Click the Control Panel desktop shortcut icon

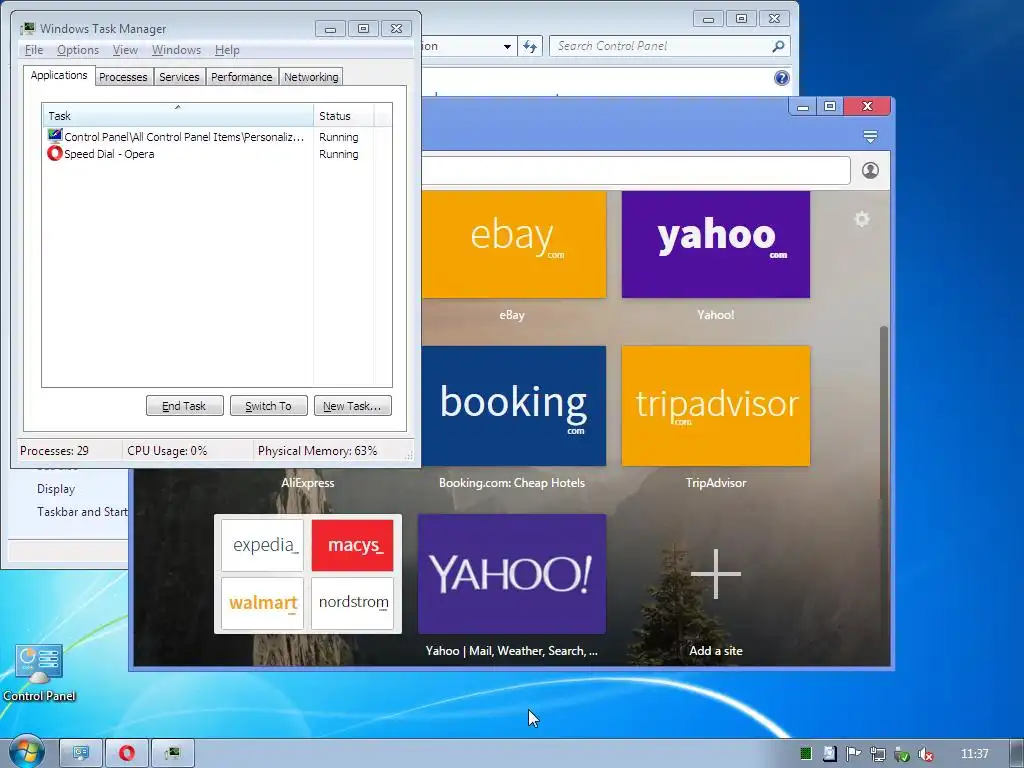click(39, 673)
